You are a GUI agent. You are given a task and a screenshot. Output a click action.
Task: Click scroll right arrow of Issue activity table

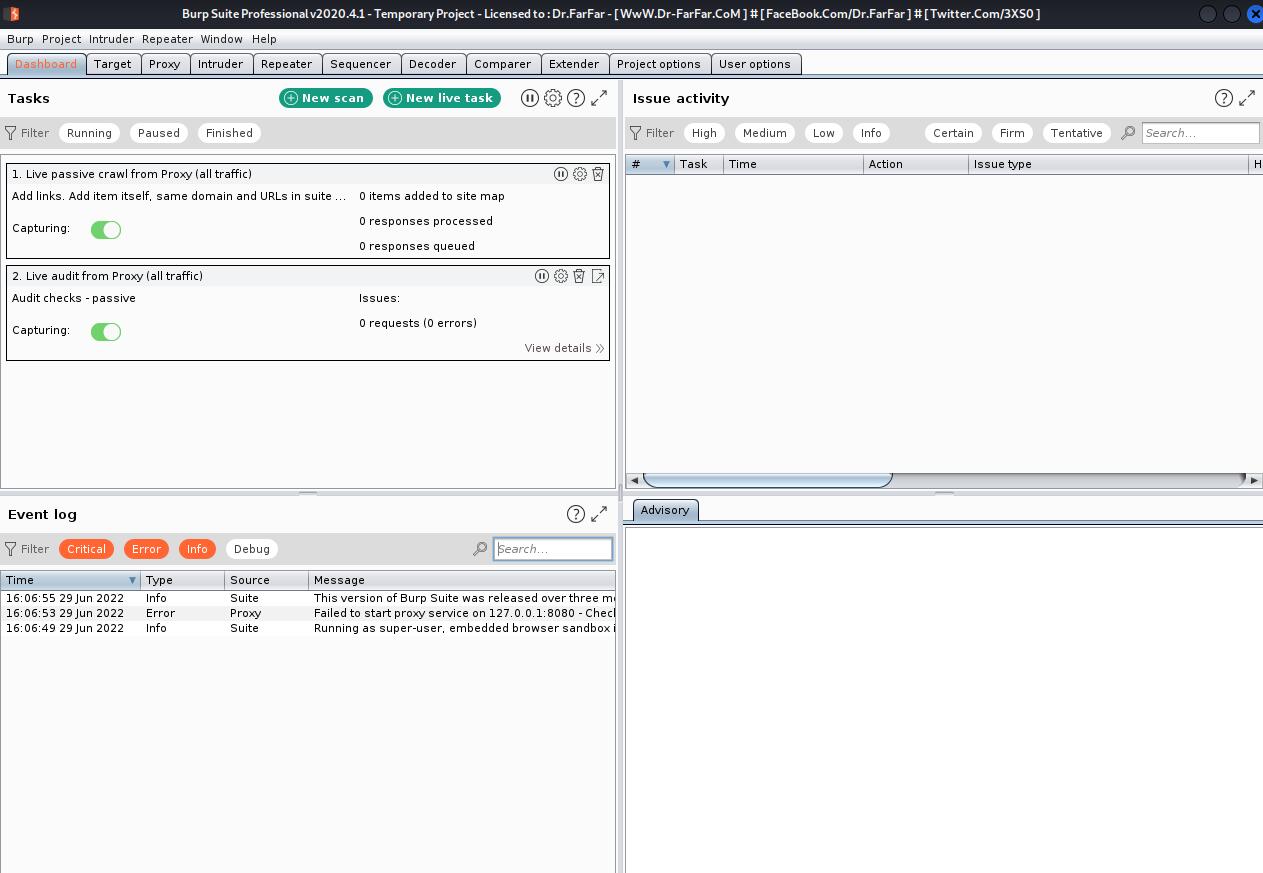1255,480
